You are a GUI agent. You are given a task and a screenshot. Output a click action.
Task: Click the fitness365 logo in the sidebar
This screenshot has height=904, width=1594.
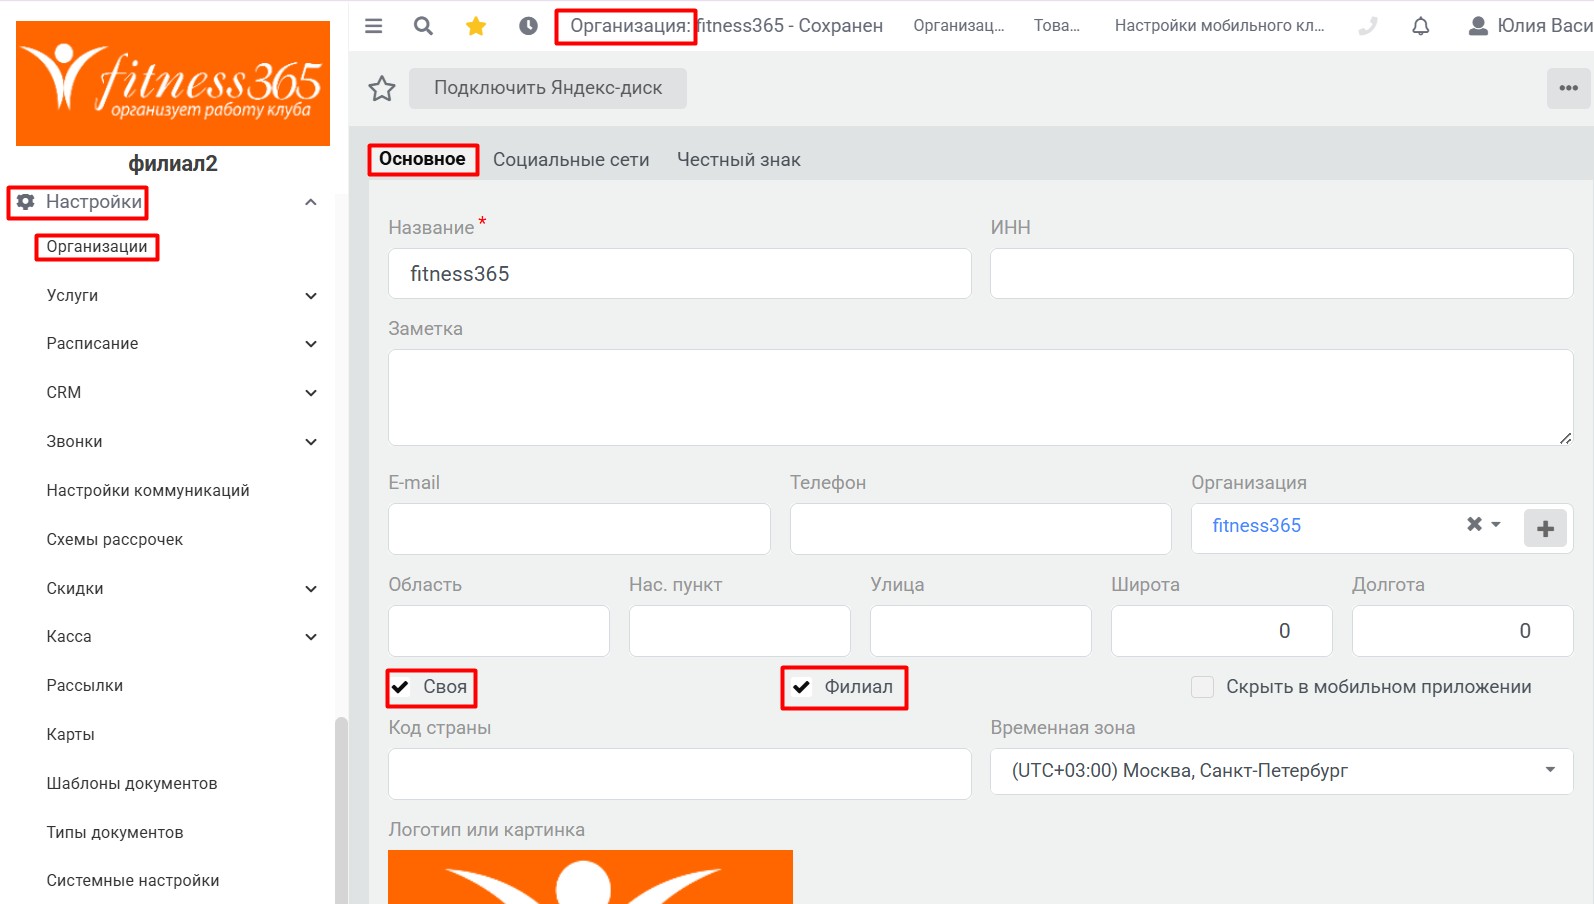[x=173, y=84]
